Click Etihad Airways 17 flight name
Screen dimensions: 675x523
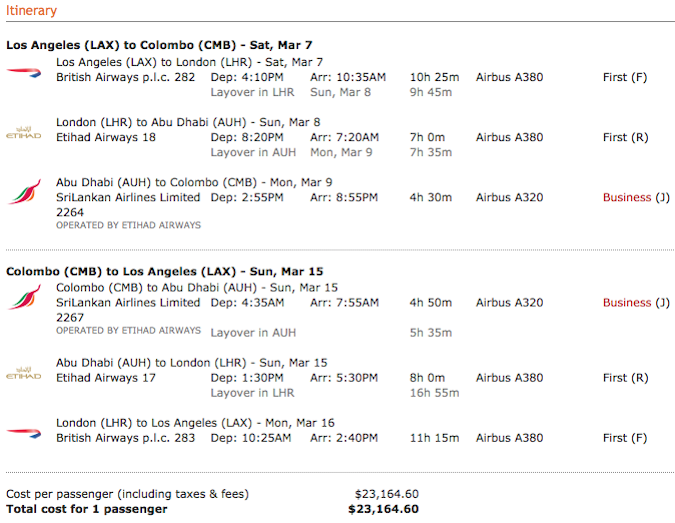click(106, 378)
